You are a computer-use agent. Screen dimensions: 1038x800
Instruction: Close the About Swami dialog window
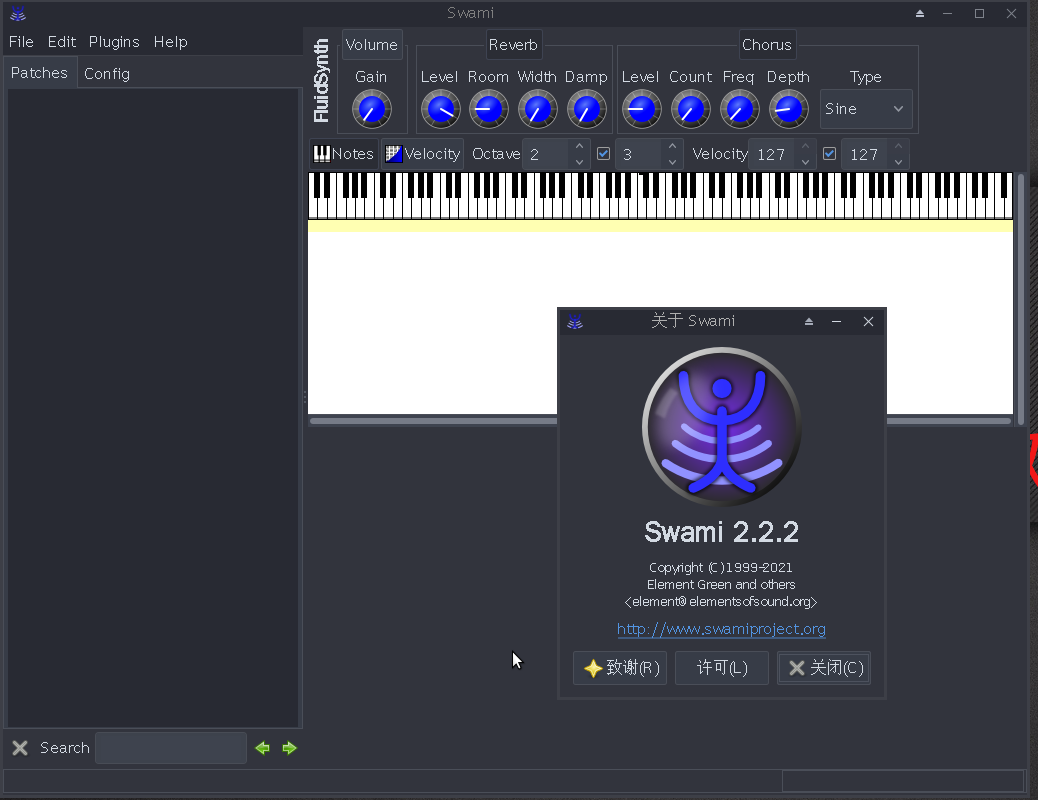(869, 322)
